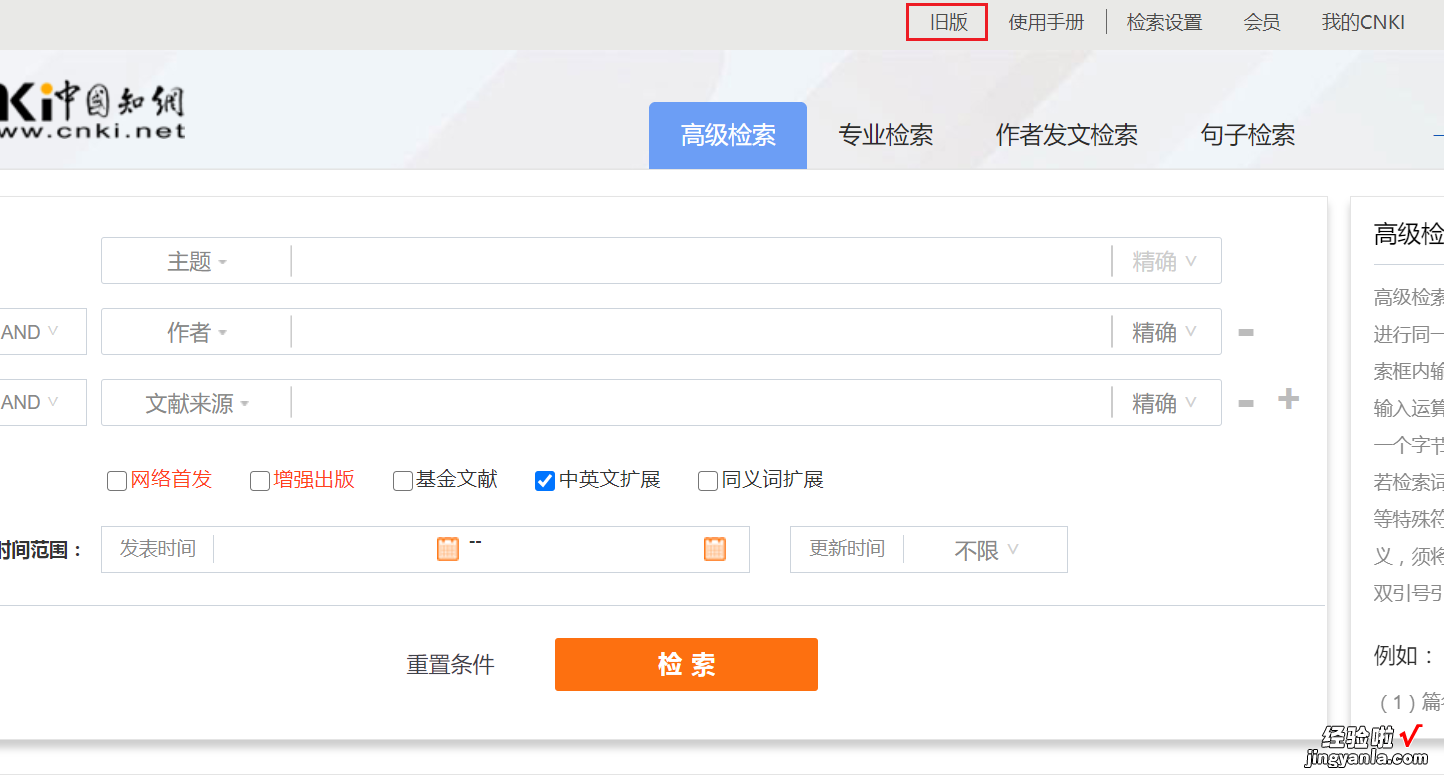Open the CNKI 中国知网 logo homepage
This screenshot has height=775, width=1444.
click(x=93, y=110)
